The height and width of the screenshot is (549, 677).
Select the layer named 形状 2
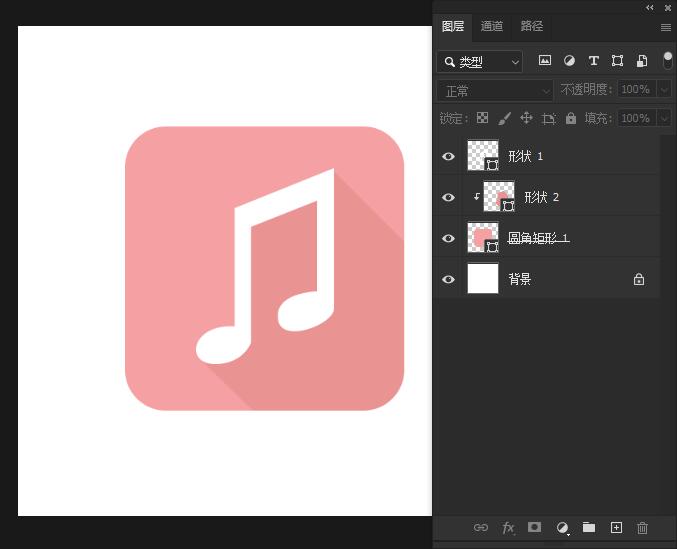[541, 197]
